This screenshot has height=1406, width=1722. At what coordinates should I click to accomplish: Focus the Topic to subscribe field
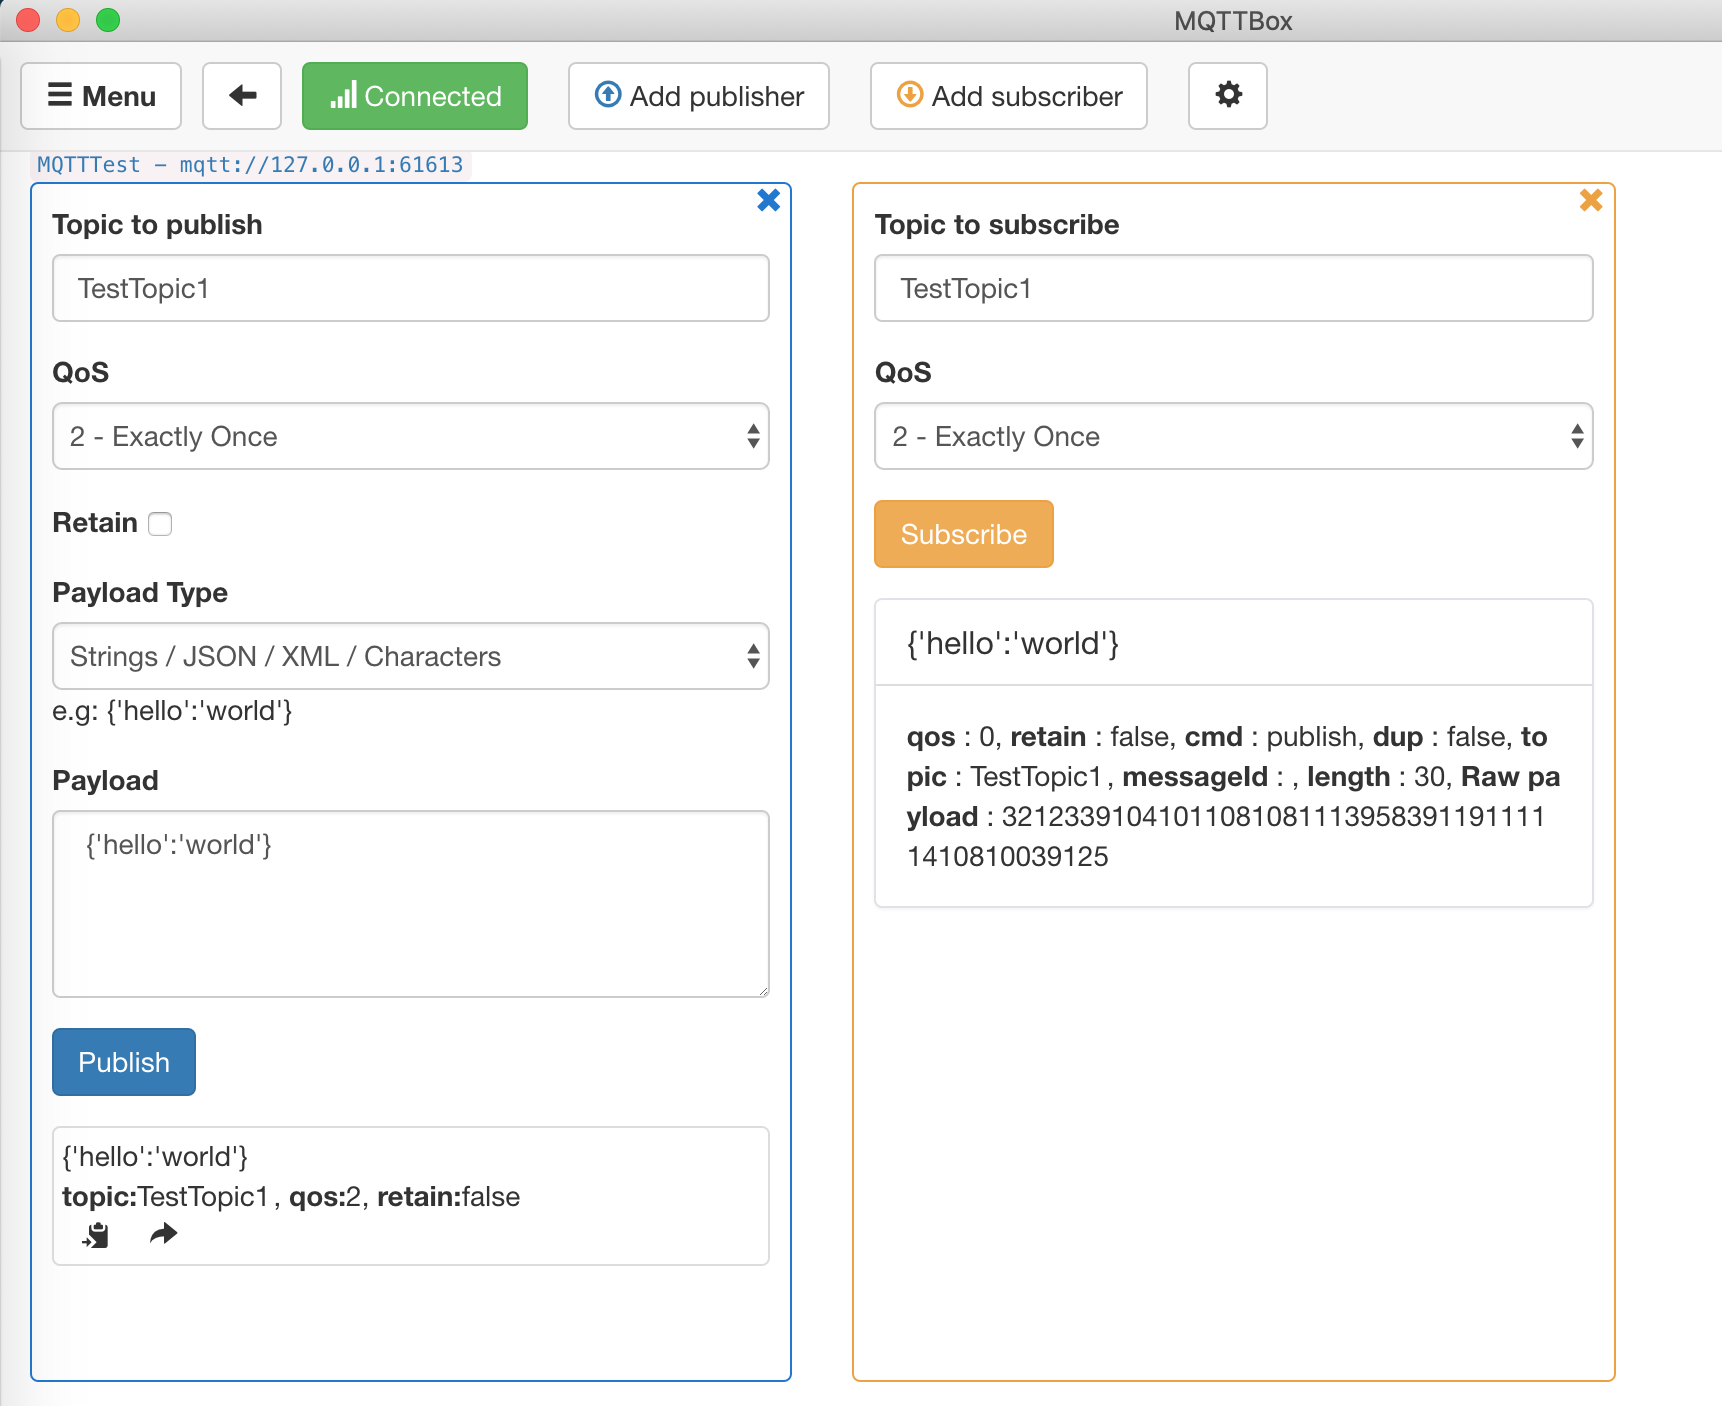point(1234,288)
